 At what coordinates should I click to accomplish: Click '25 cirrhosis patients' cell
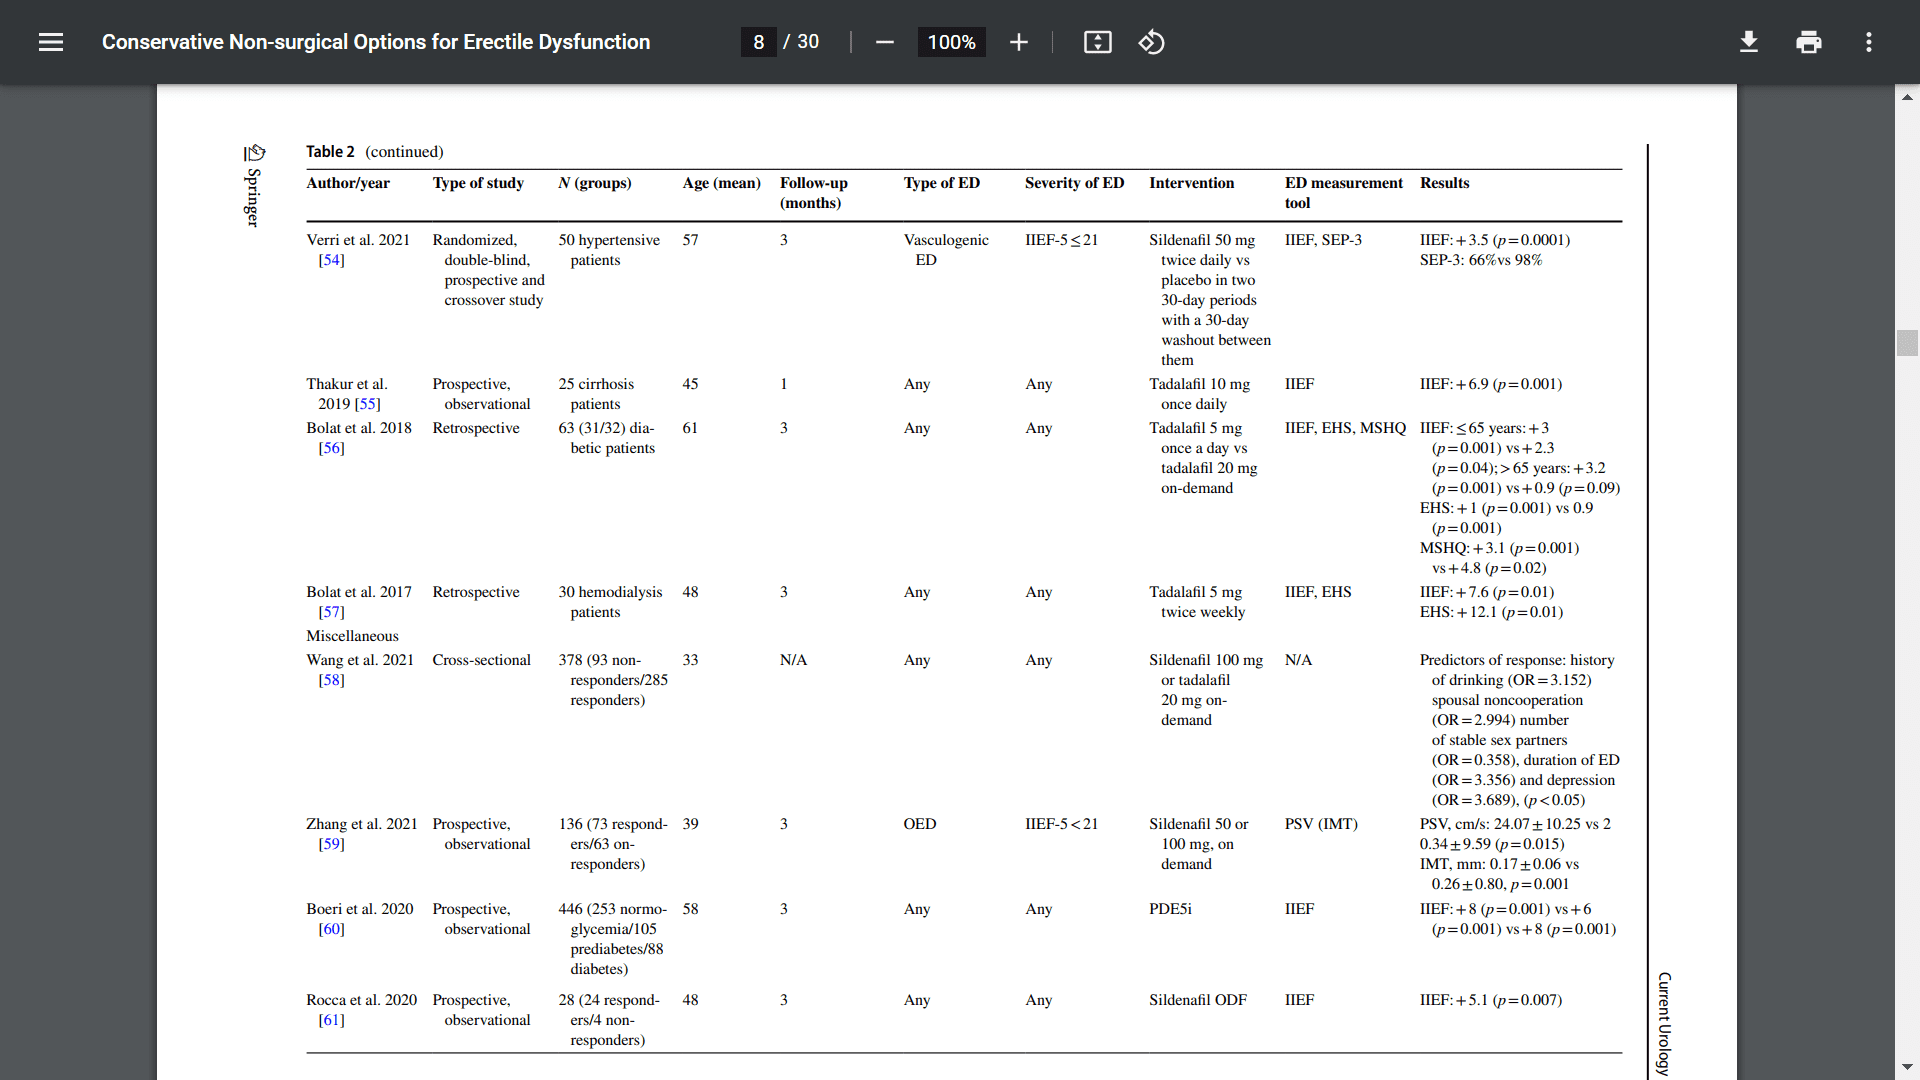click(x=596, y=394)
